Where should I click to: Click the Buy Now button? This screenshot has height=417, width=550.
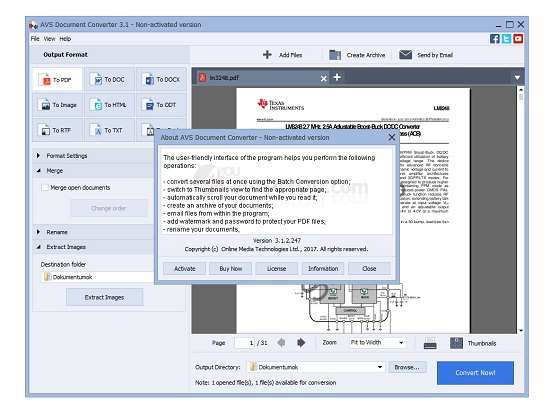click(x=230, y=269)
